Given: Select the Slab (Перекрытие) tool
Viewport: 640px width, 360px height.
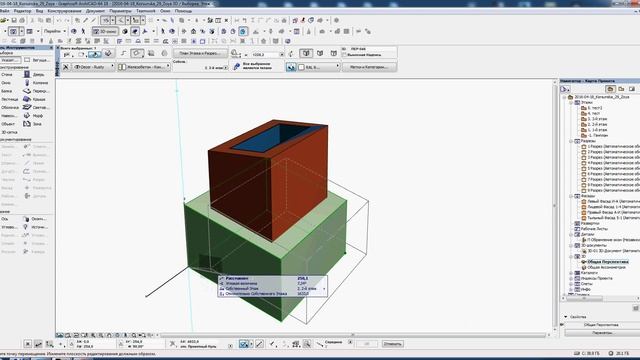Looking at the screenshot, I should click(37, 91).
